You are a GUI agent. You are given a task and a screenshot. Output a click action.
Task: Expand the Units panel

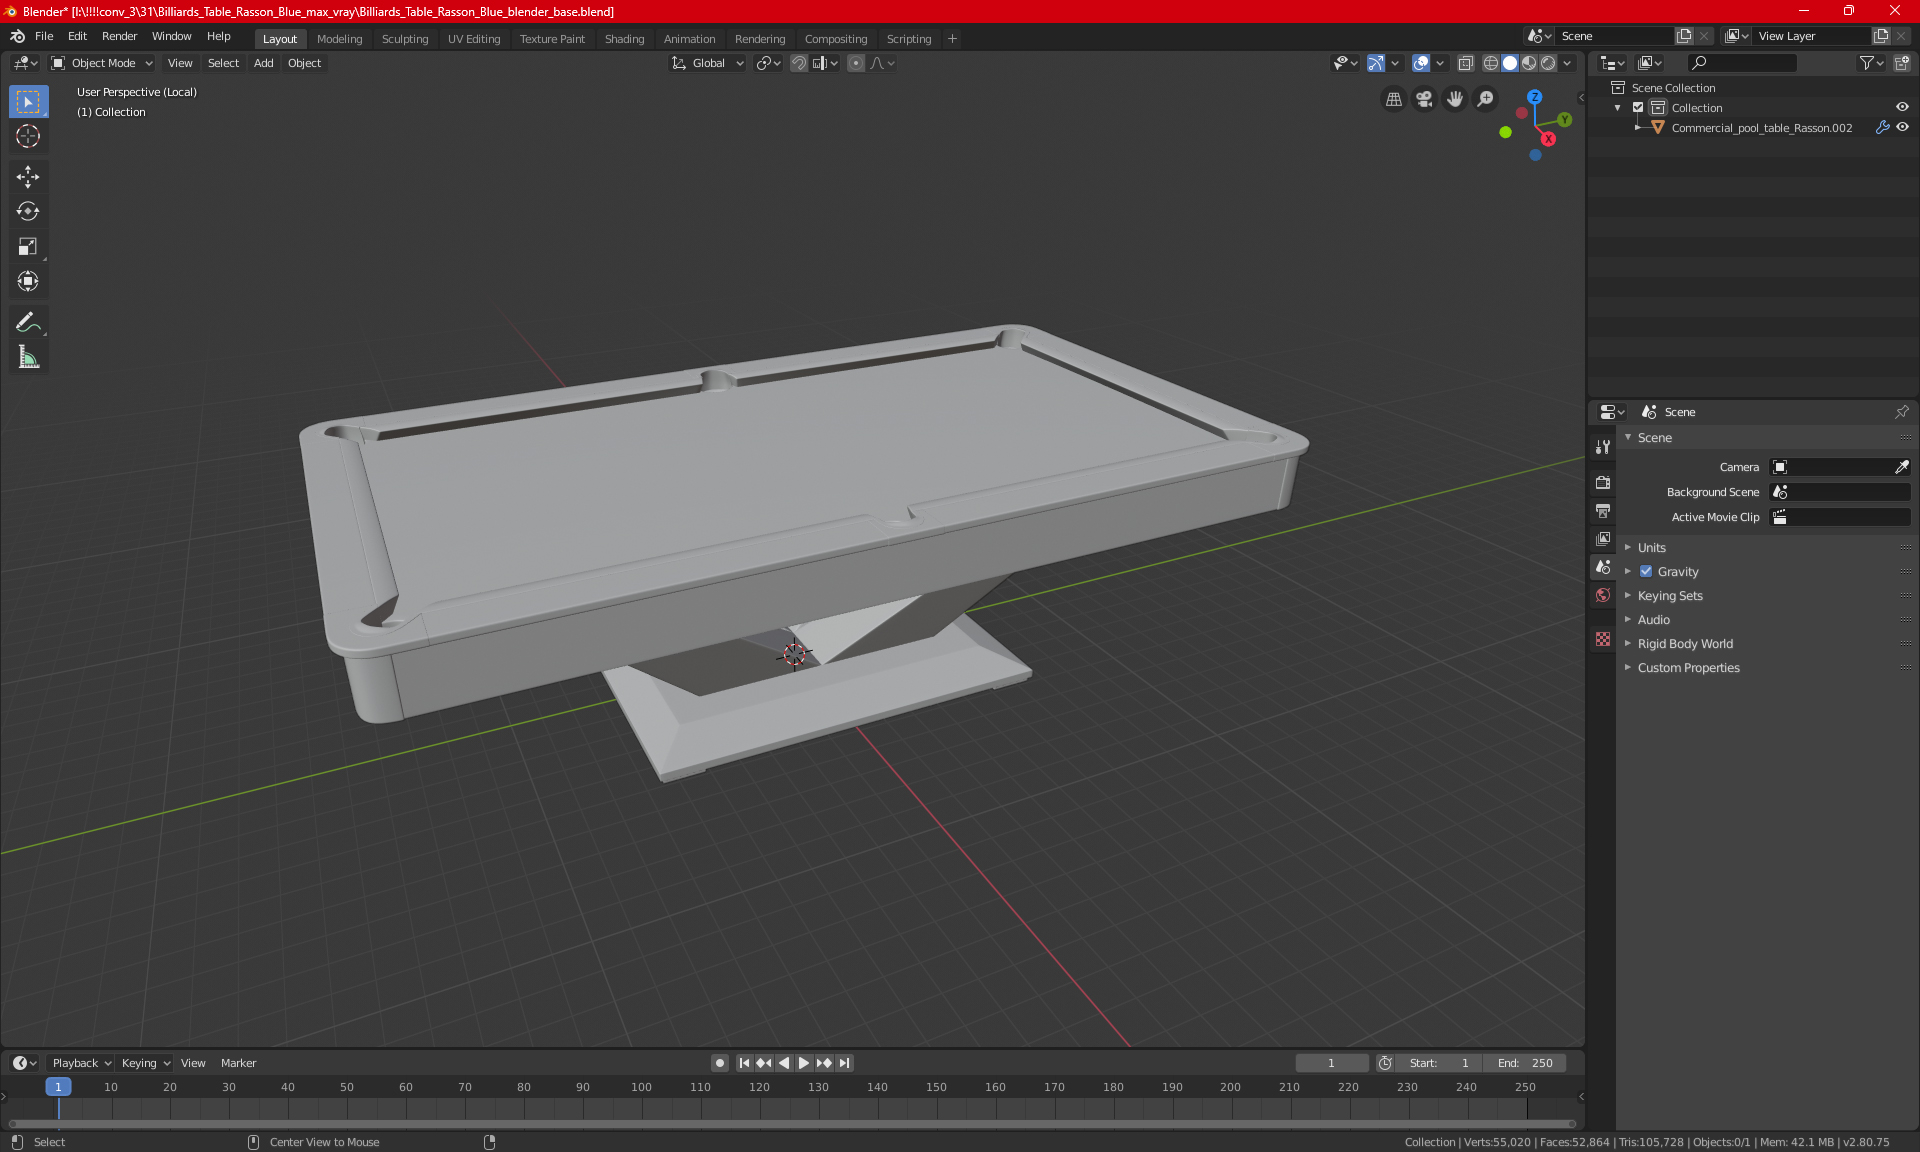(x=1651, y=548)
